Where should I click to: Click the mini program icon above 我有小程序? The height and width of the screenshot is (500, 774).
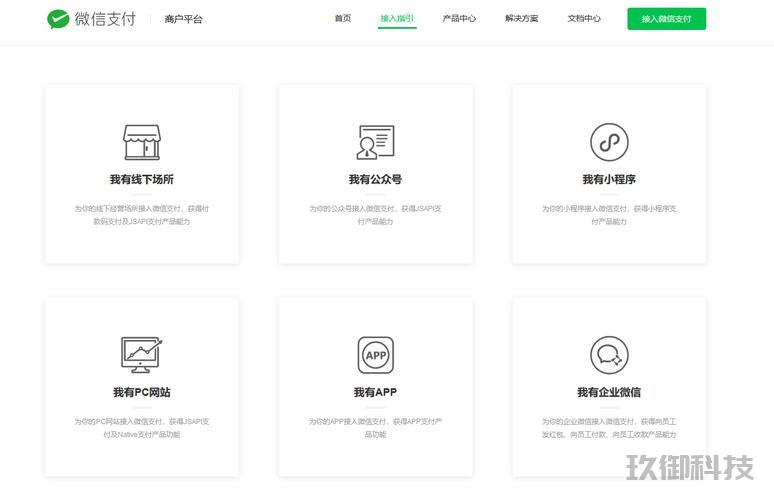click(x=609, y=142)
